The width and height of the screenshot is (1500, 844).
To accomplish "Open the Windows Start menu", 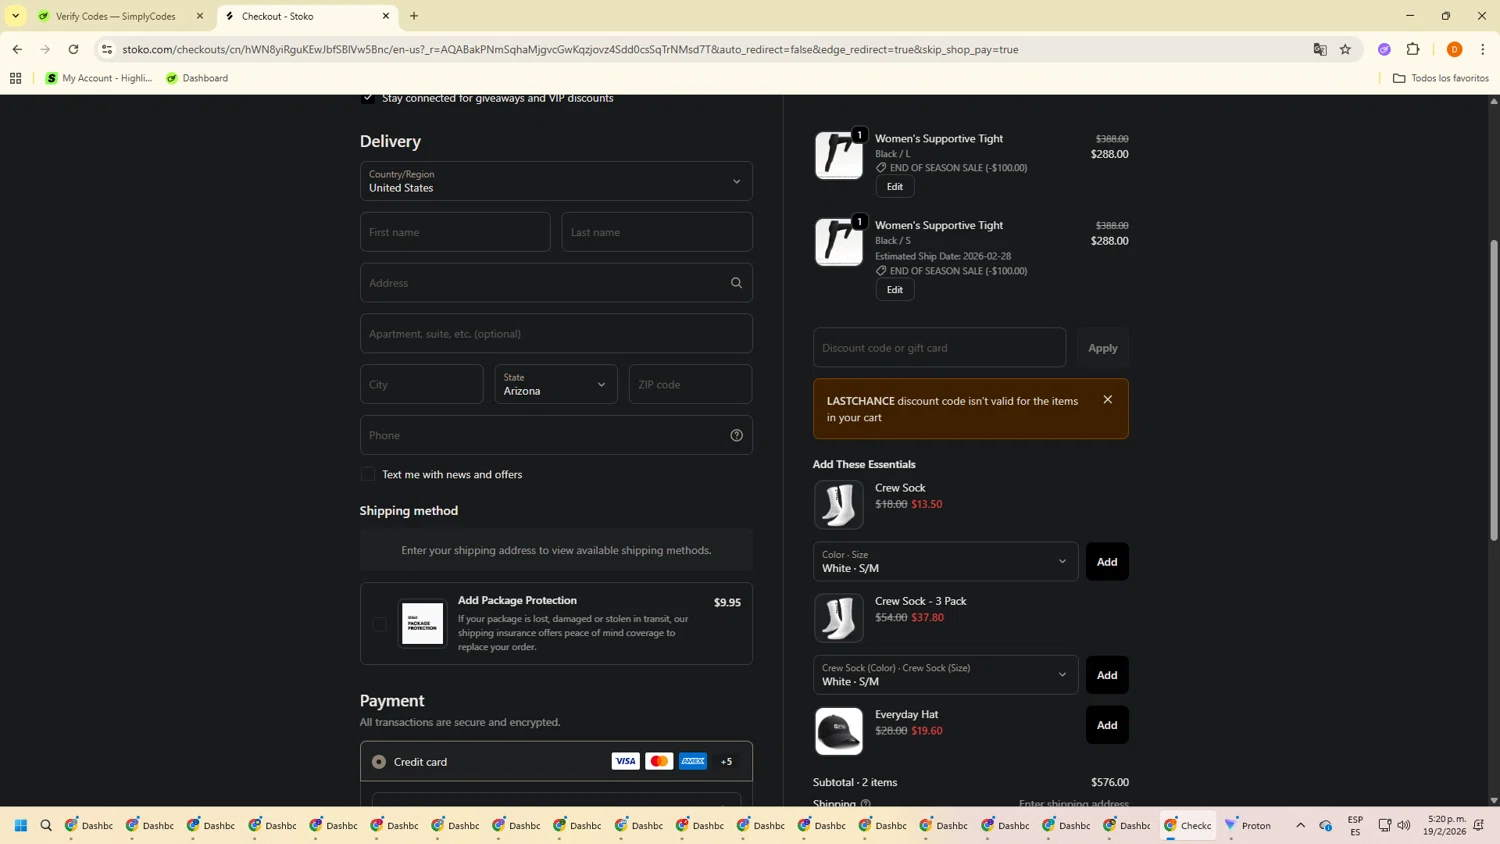I will tap(21, 826).
